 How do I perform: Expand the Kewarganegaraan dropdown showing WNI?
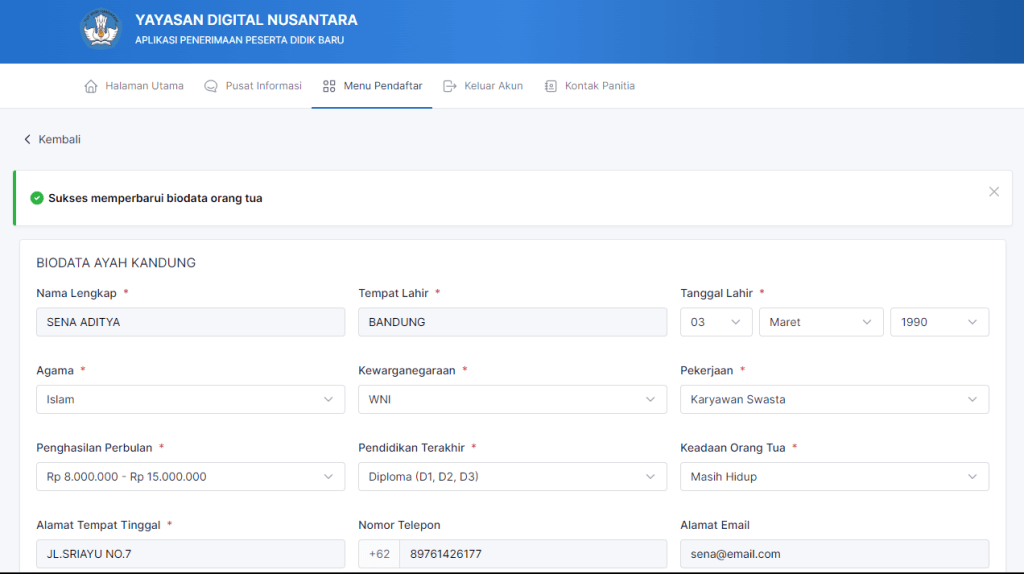pyautogui.click(x=512, y=399)
